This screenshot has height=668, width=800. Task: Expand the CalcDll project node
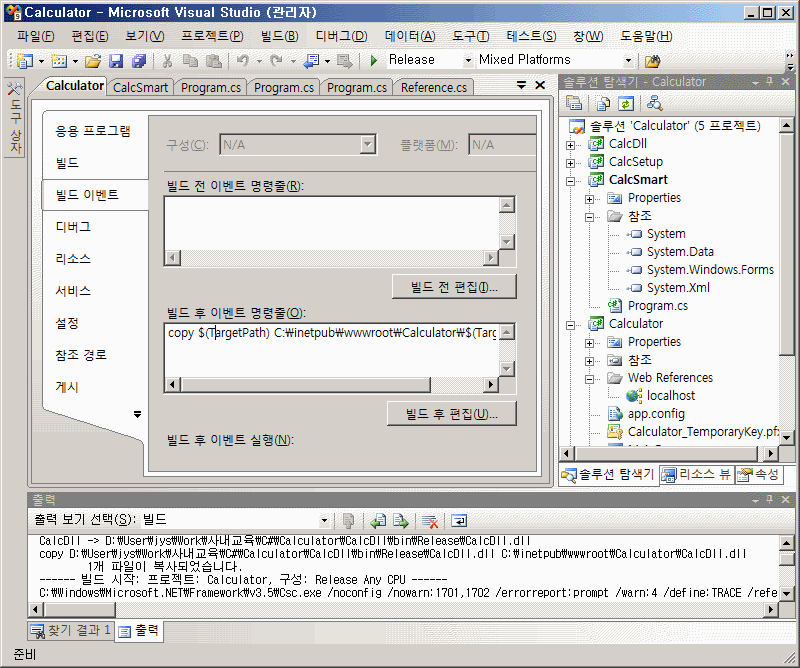[x=570, y=145]
